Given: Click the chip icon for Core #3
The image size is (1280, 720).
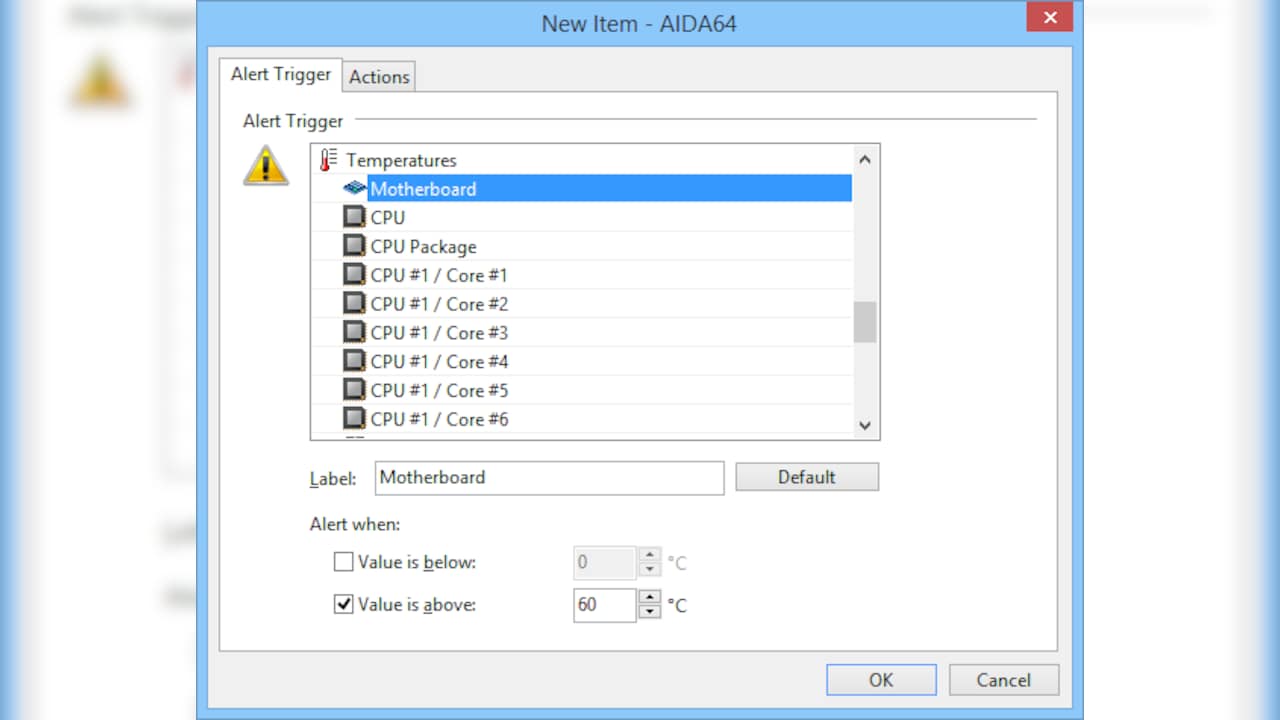Looking at the screenshot, I should [354, 332].
